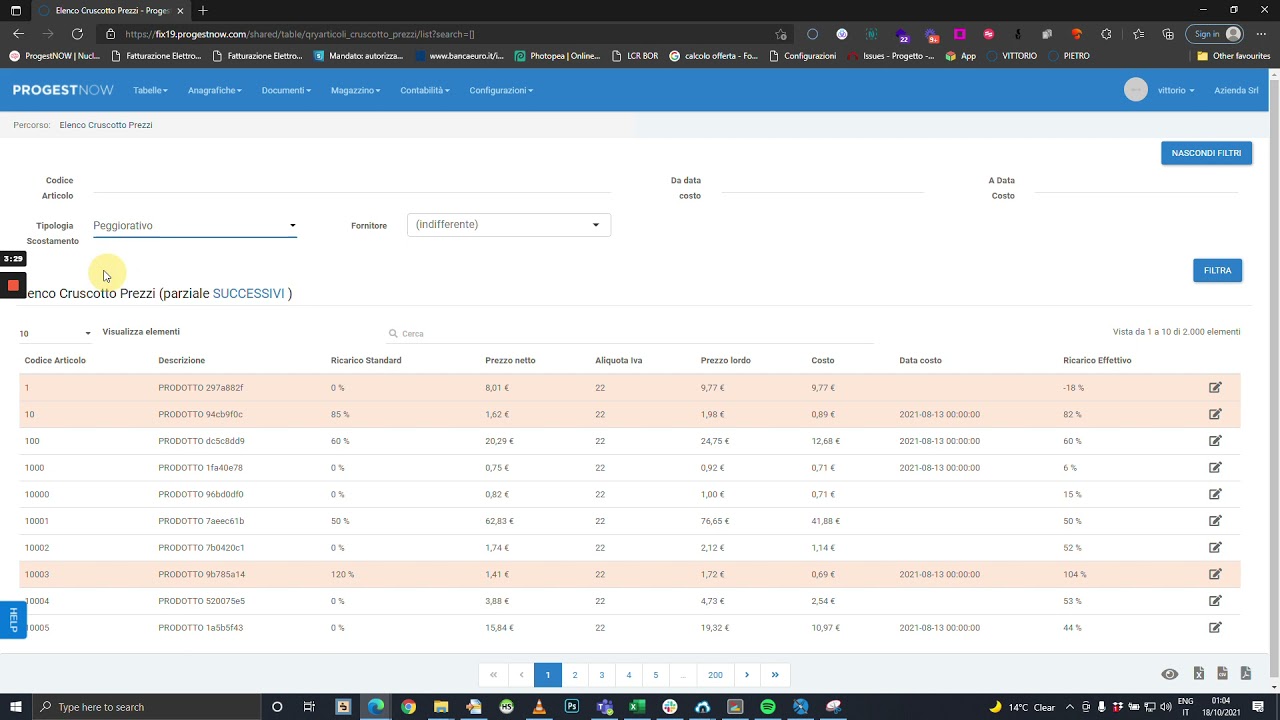
Task: Focus the Codice Articolo filter field
Action: (351, 181)
